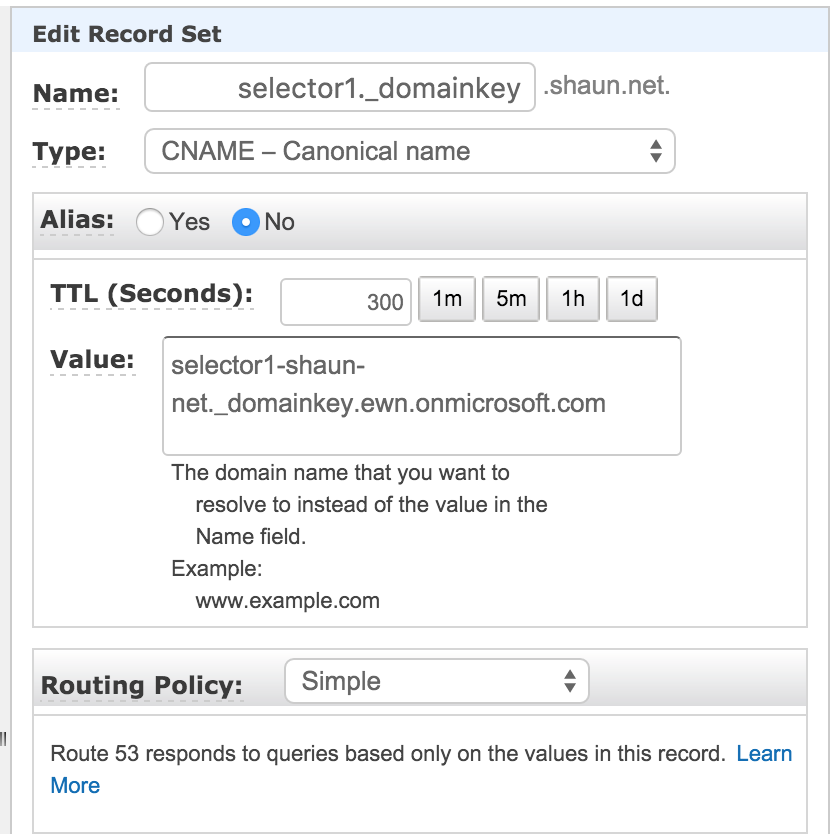Set TTL with the 1d button
This screenshot has height=834, width=834.
click(x=632, y=299)
